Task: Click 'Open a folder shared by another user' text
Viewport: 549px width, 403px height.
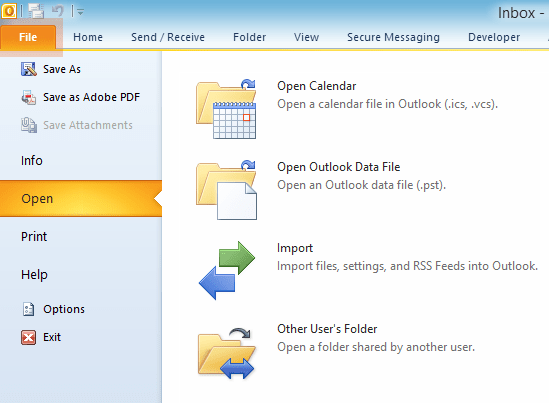Action: click(x=376, y=347)
